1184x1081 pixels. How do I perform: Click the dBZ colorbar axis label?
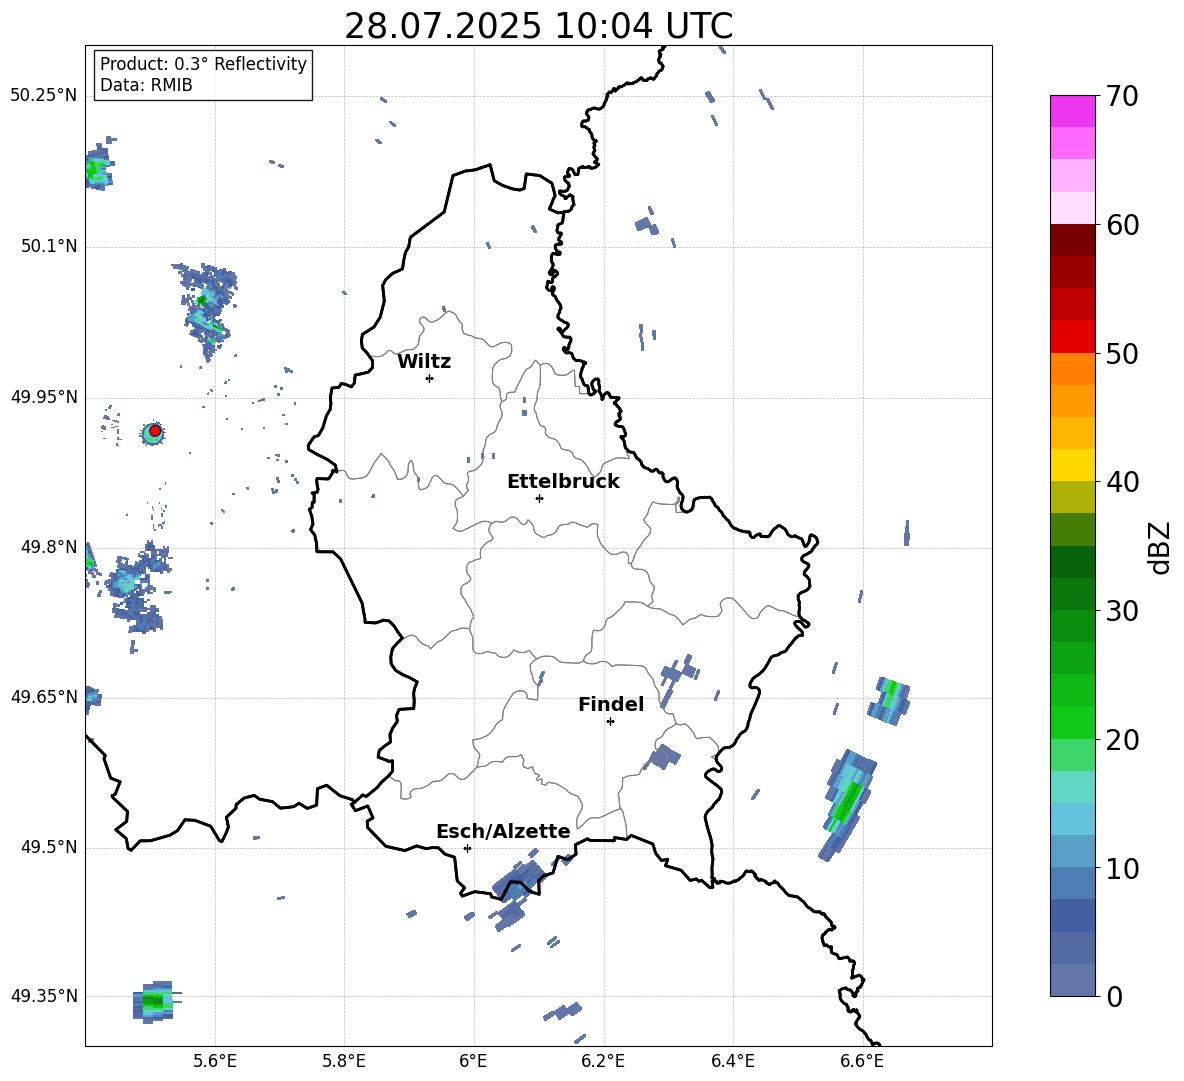tap(1160, 547)
